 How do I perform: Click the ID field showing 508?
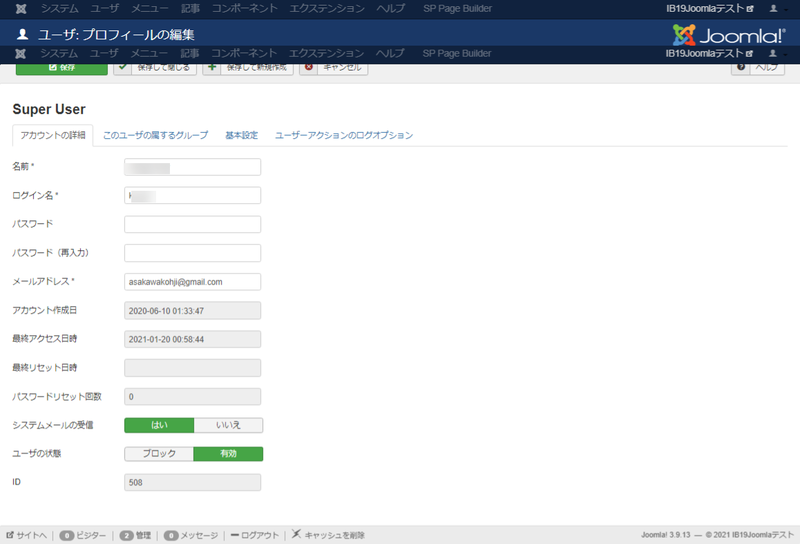pos(192,482)
